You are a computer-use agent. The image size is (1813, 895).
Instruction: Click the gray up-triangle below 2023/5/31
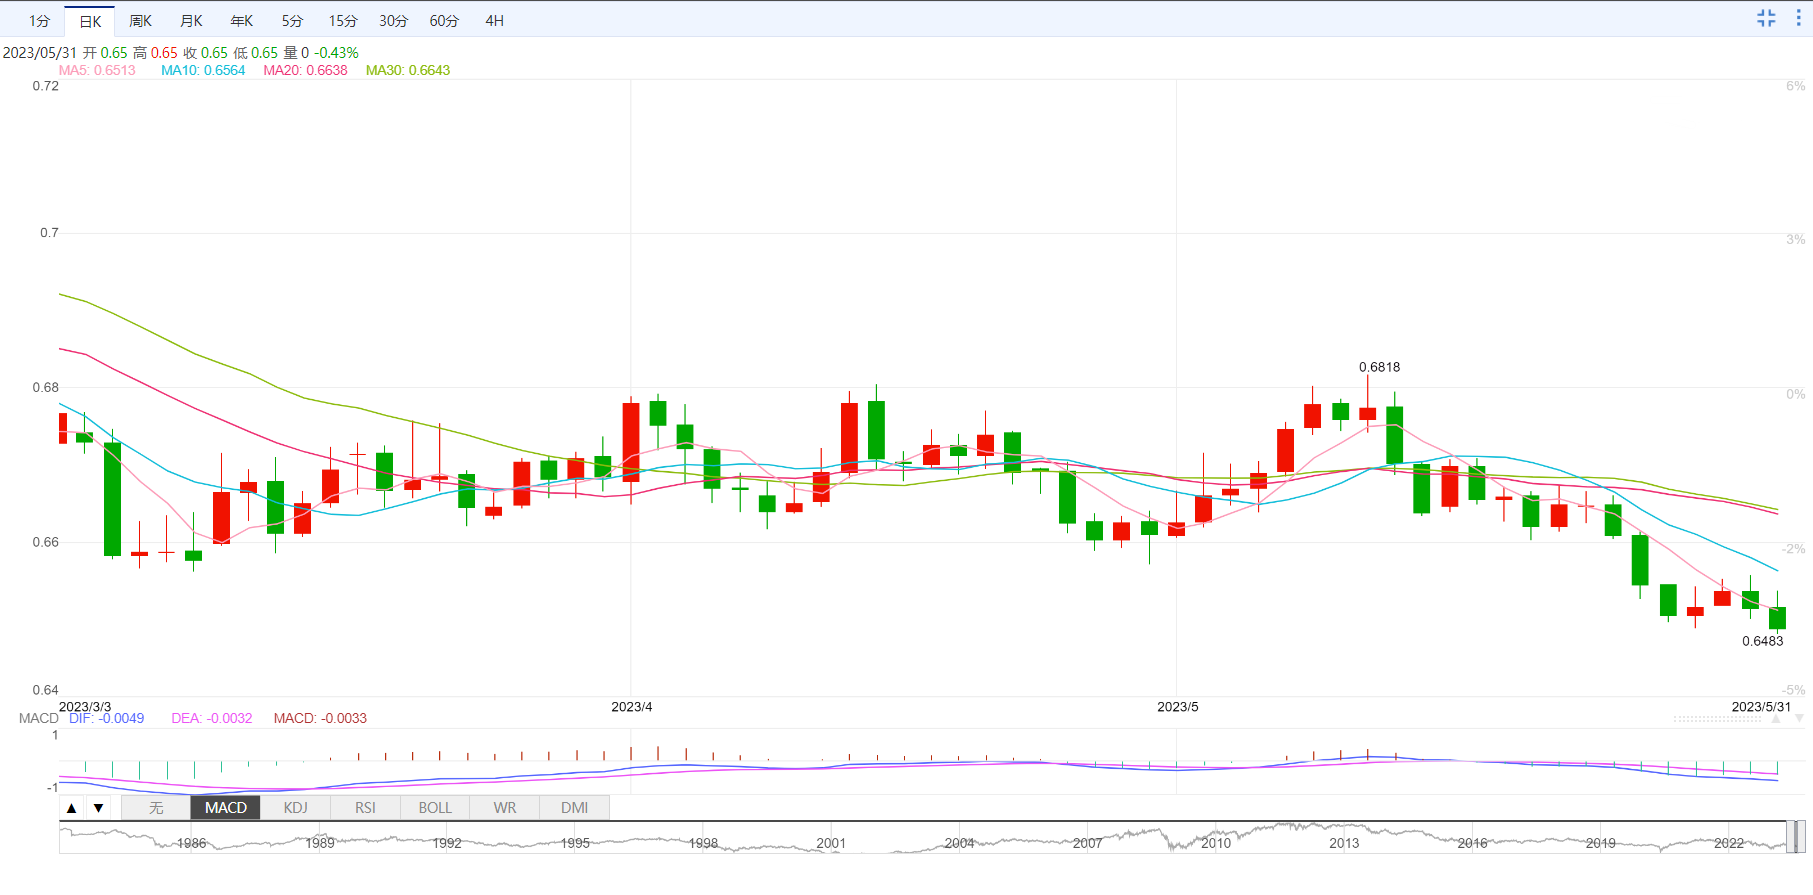click(1776, 718)
